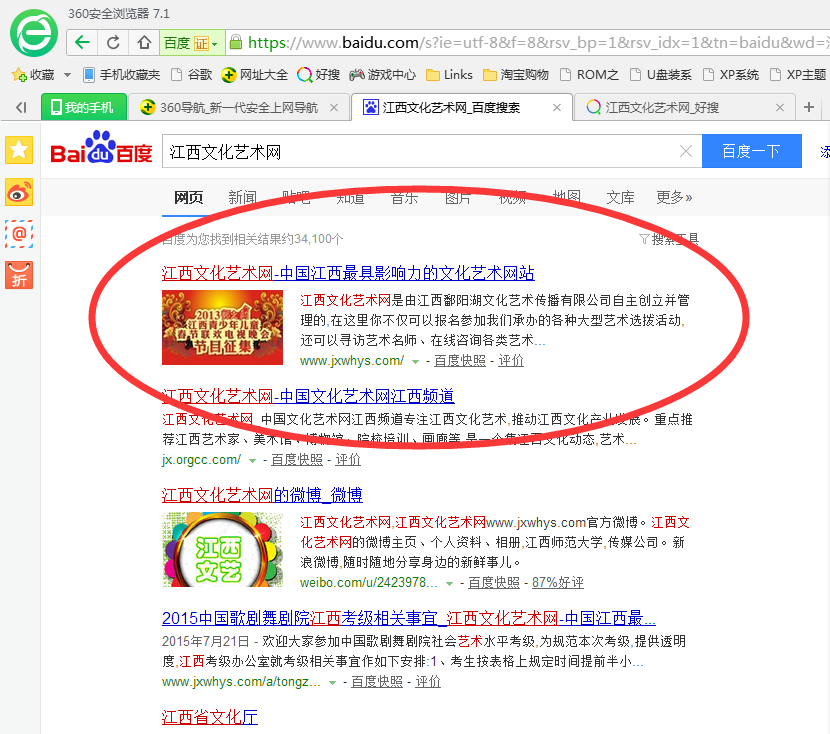Open the Weibo sidebar icon

19,192
